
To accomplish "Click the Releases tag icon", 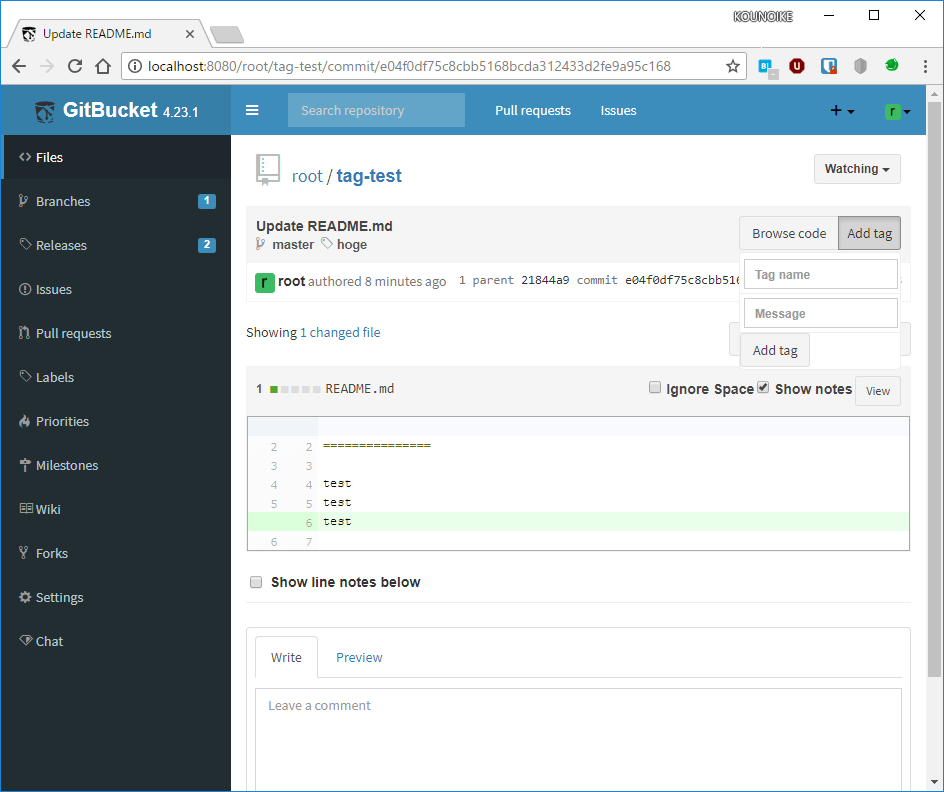I will [x=25, y=244].
